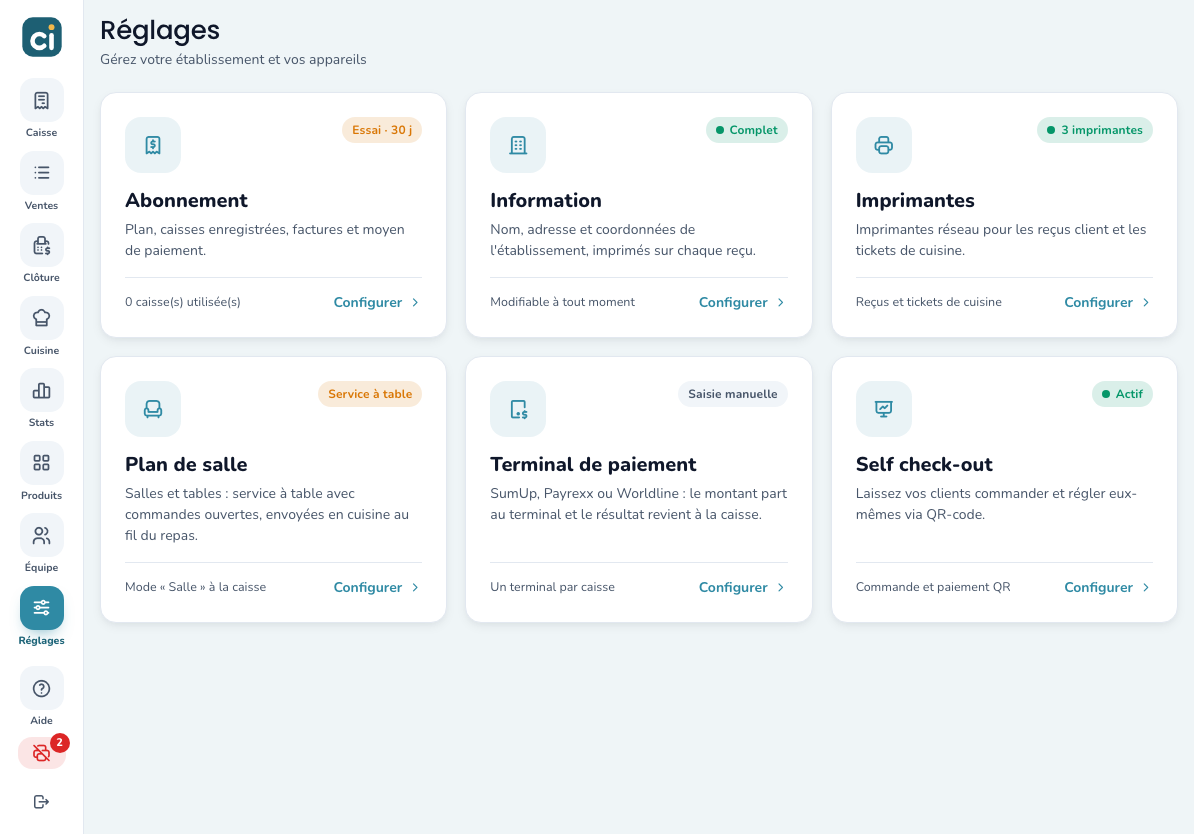Viewport: 1194px width, 834px height.
Task: Click 'Gérez votre établissement et vos appareils' subtitle
Action: [x=234, y=59]
